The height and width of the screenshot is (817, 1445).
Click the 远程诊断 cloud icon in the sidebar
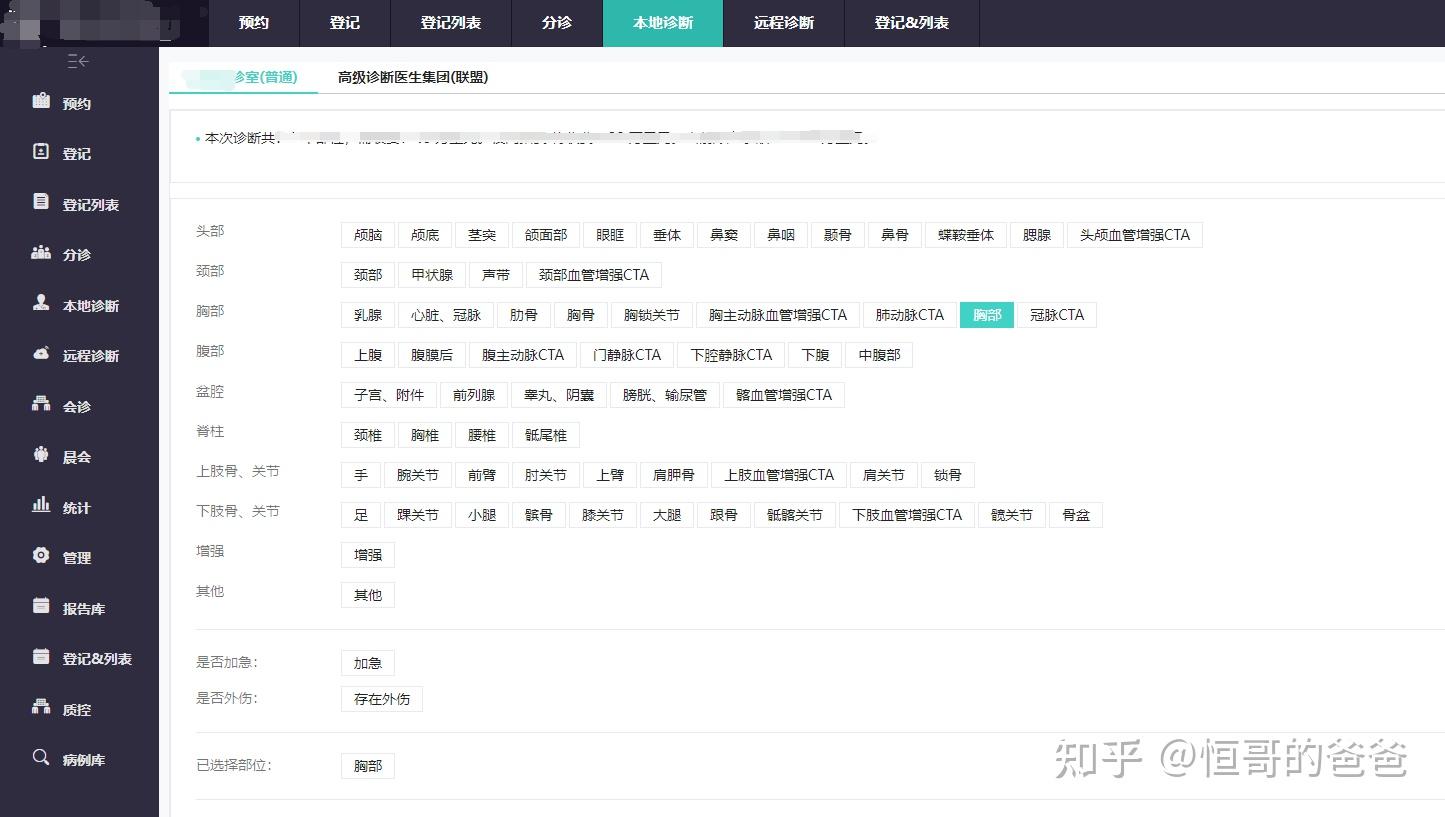41,353
